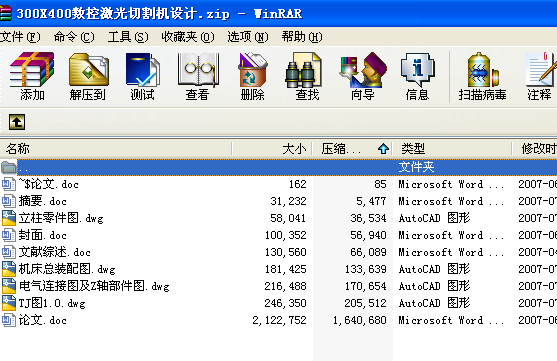
Task: Show archive Info (信息) icon
Action: click(417, 70)
